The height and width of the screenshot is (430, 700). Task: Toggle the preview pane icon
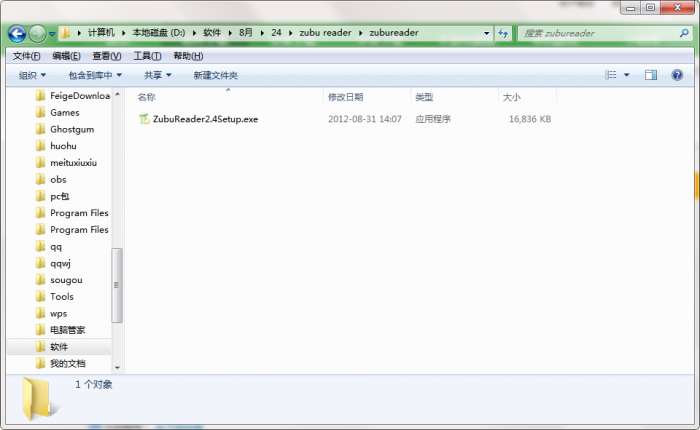650,75
